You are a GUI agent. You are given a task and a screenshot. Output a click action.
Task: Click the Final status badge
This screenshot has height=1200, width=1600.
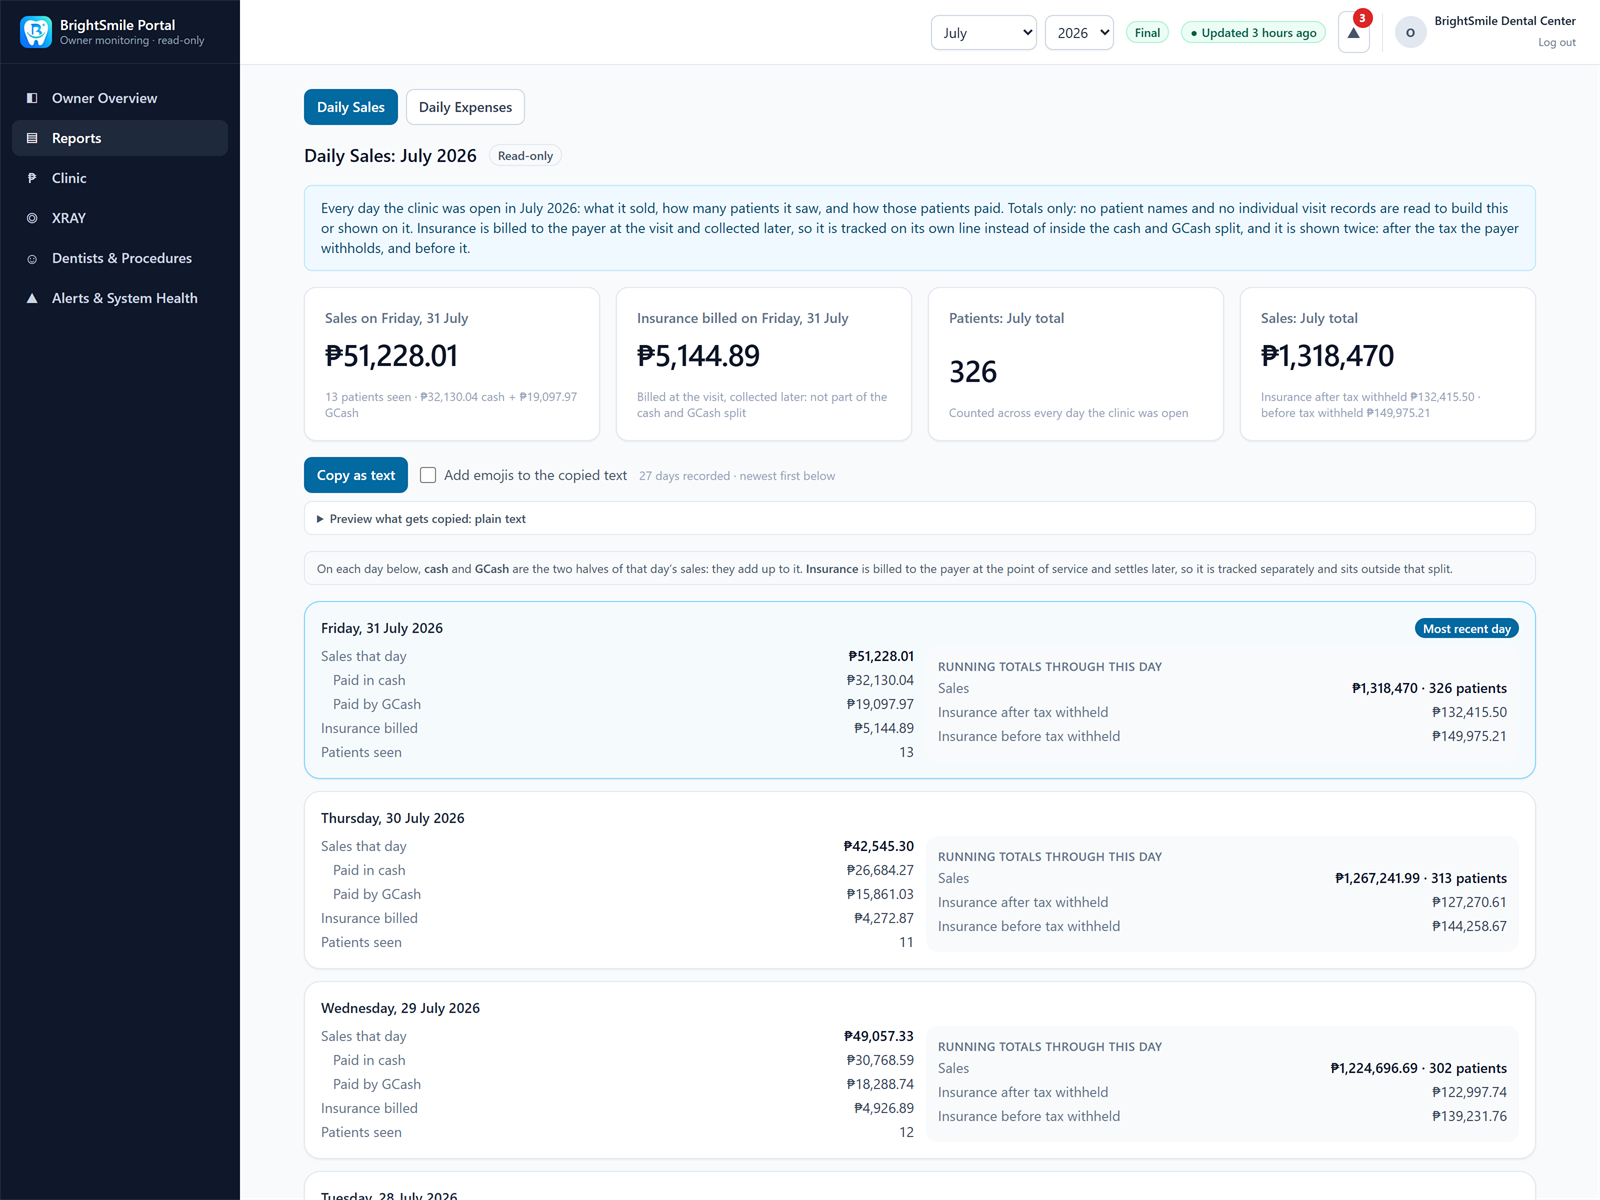coord(1147,33)
